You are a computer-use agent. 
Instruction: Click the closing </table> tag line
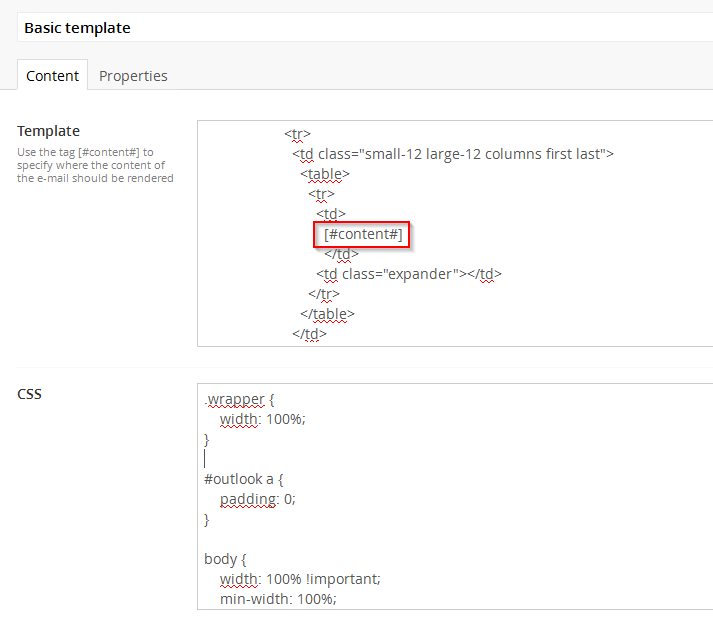(x=327, y=314)
